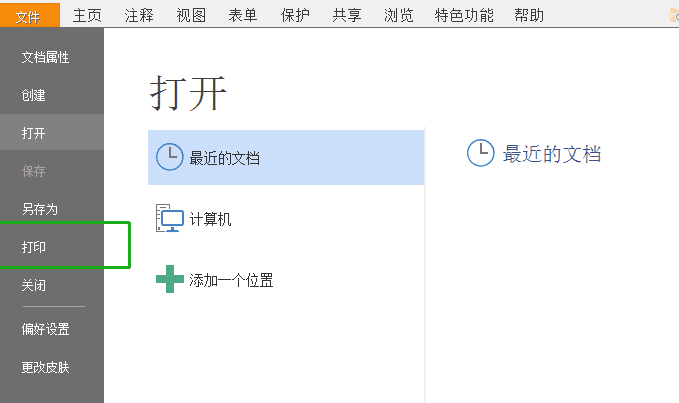
Task: Click the large clock icon in right pane header
Action: pos(480,153)
